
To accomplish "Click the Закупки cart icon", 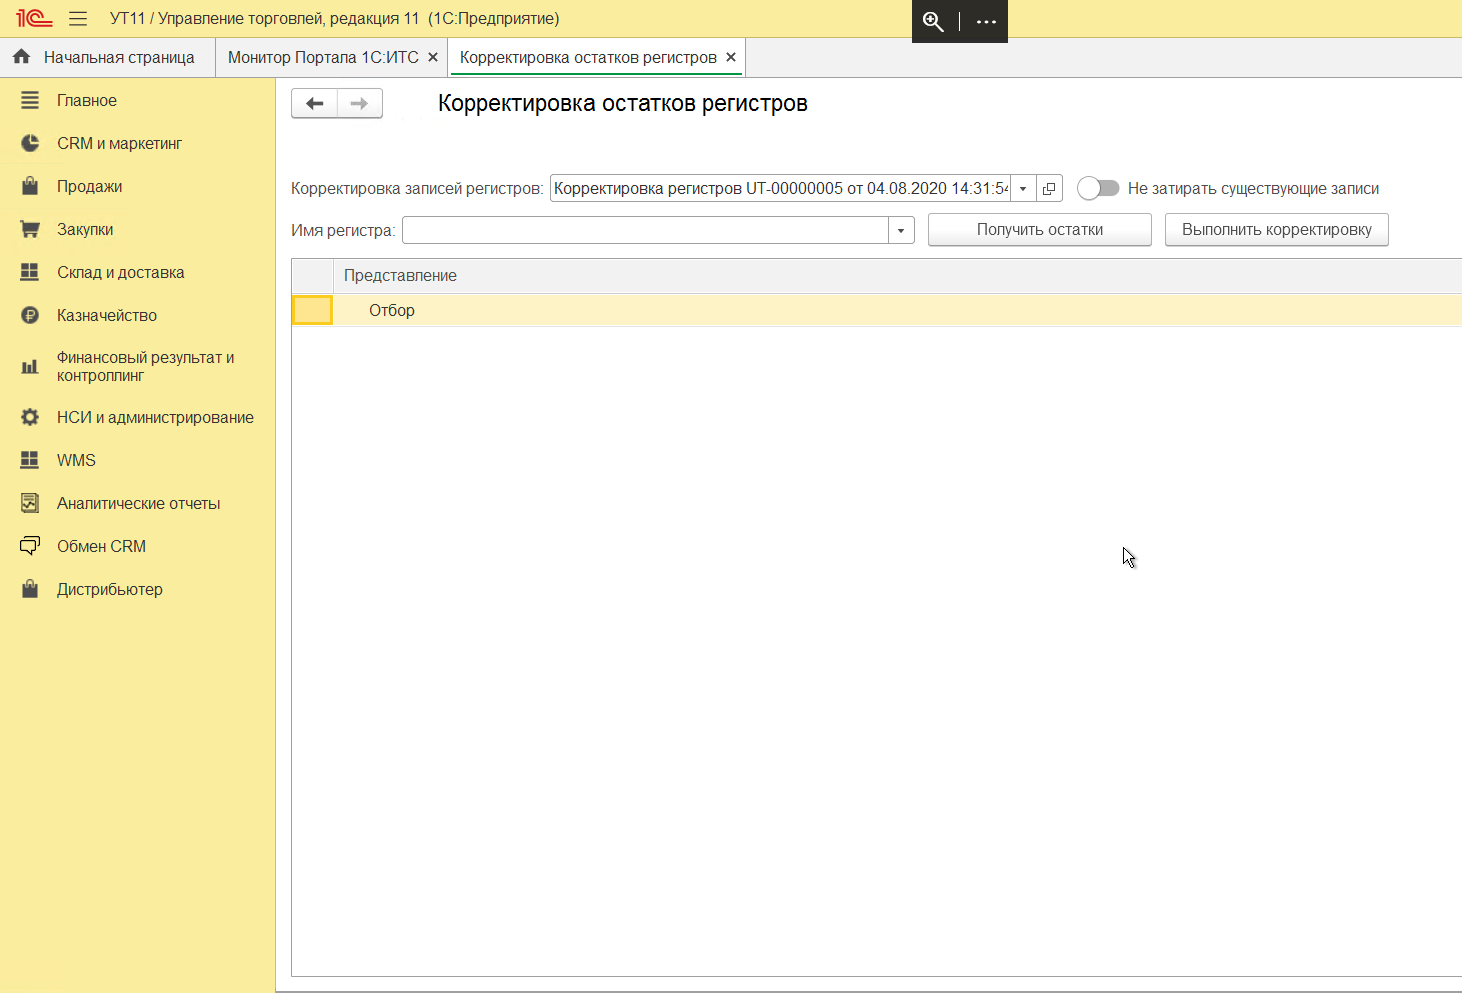I will (x=30, y=229).
